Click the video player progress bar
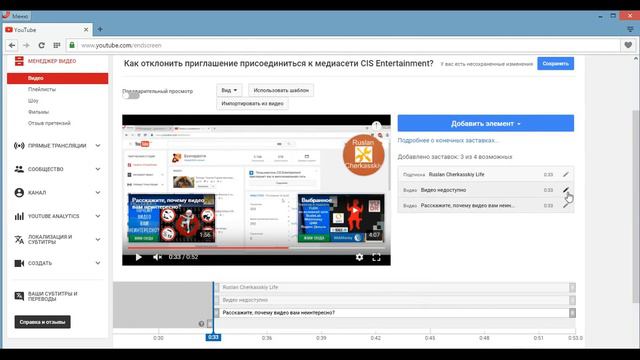Screen dimensions: 640x360 (256, 248)
